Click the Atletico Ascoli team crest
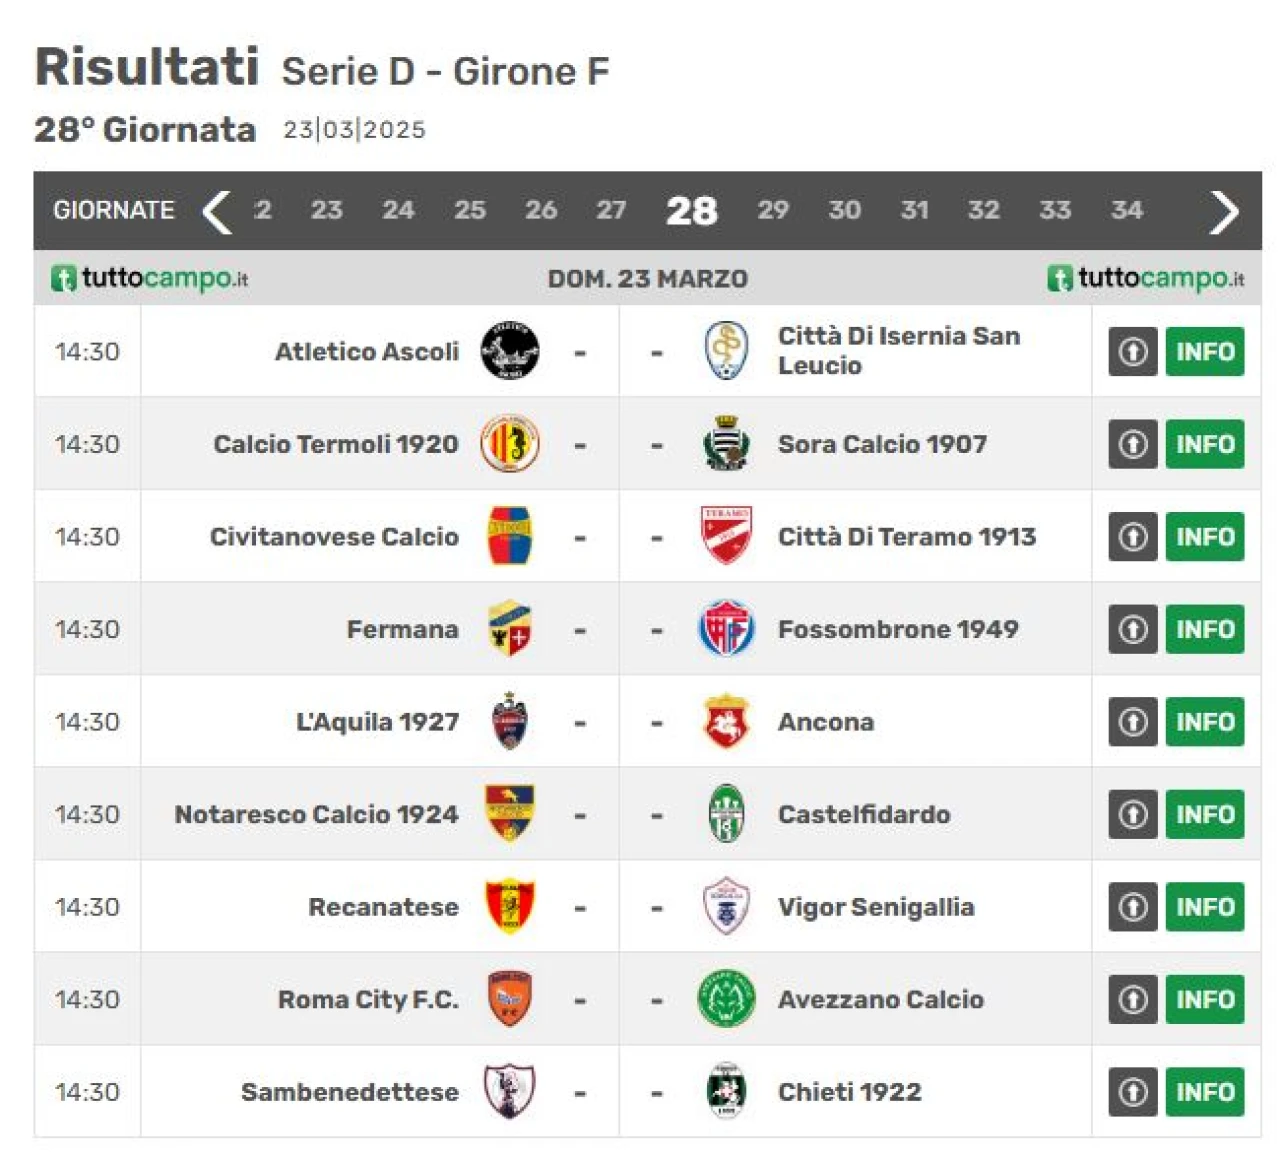Viewport: 1280px width, 1154px height. [509, 351]
